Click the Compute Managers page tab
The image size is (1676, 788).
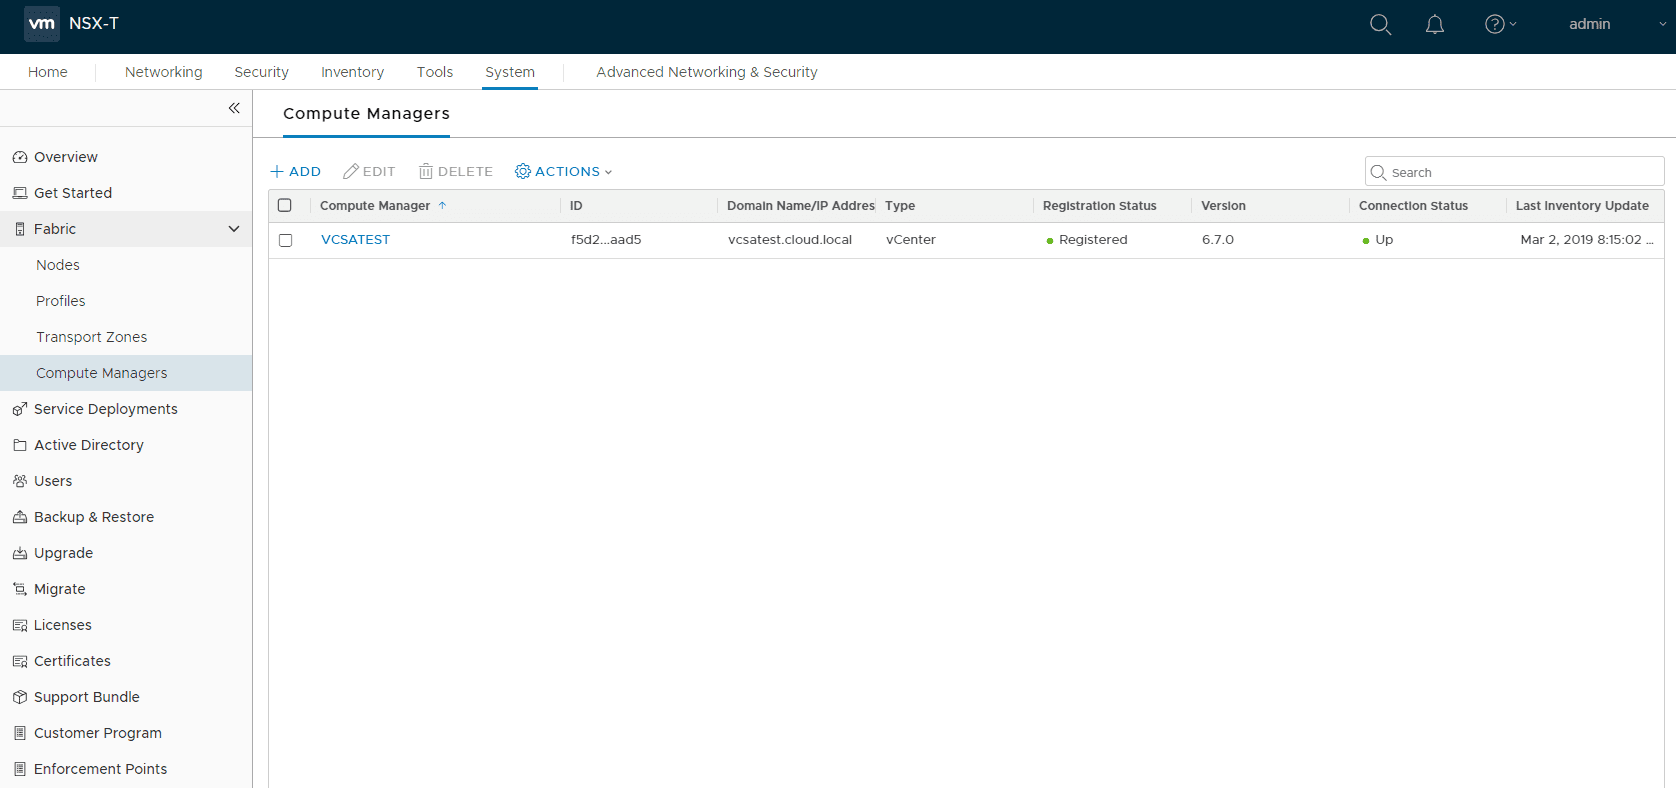click(x=366, y=114)
